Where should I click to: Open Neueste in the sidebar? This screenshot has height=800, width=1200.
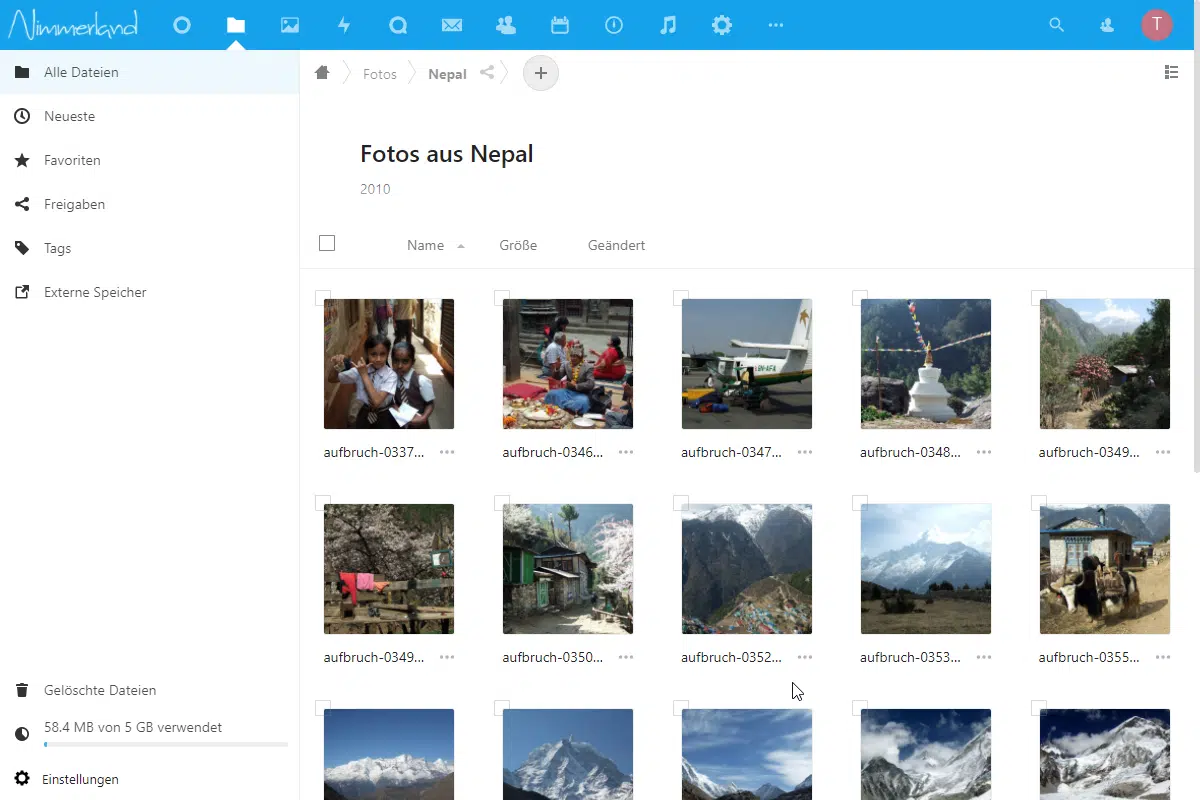click(x=150, y=116)
